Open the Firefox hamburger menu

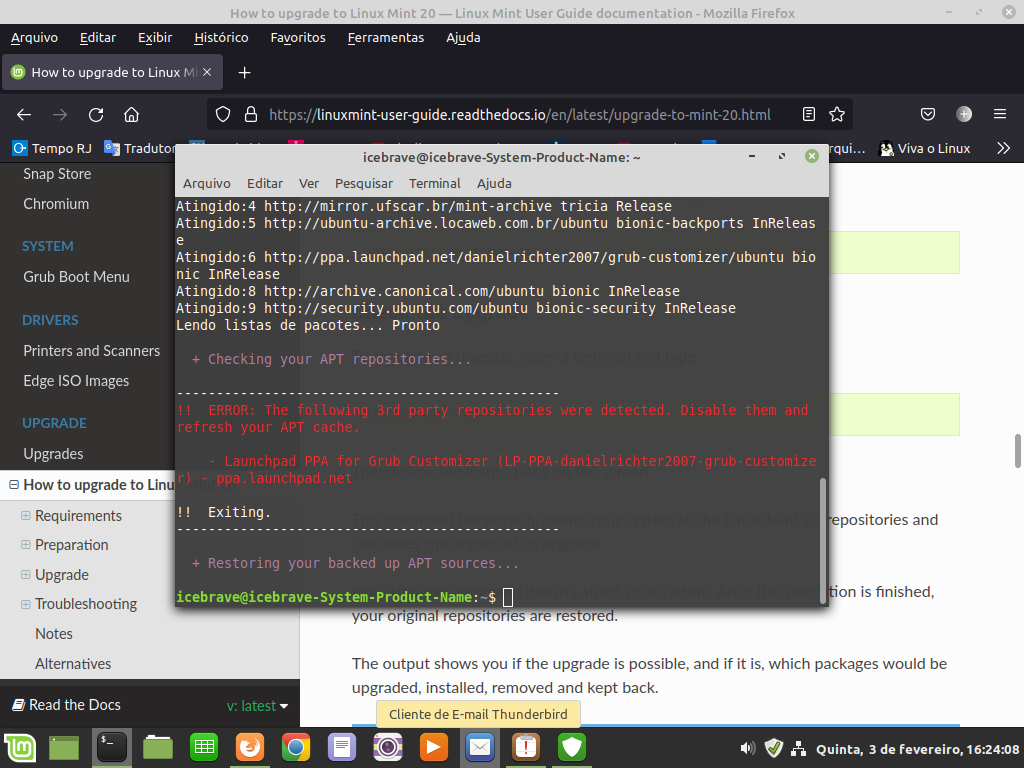coord(999,114)
